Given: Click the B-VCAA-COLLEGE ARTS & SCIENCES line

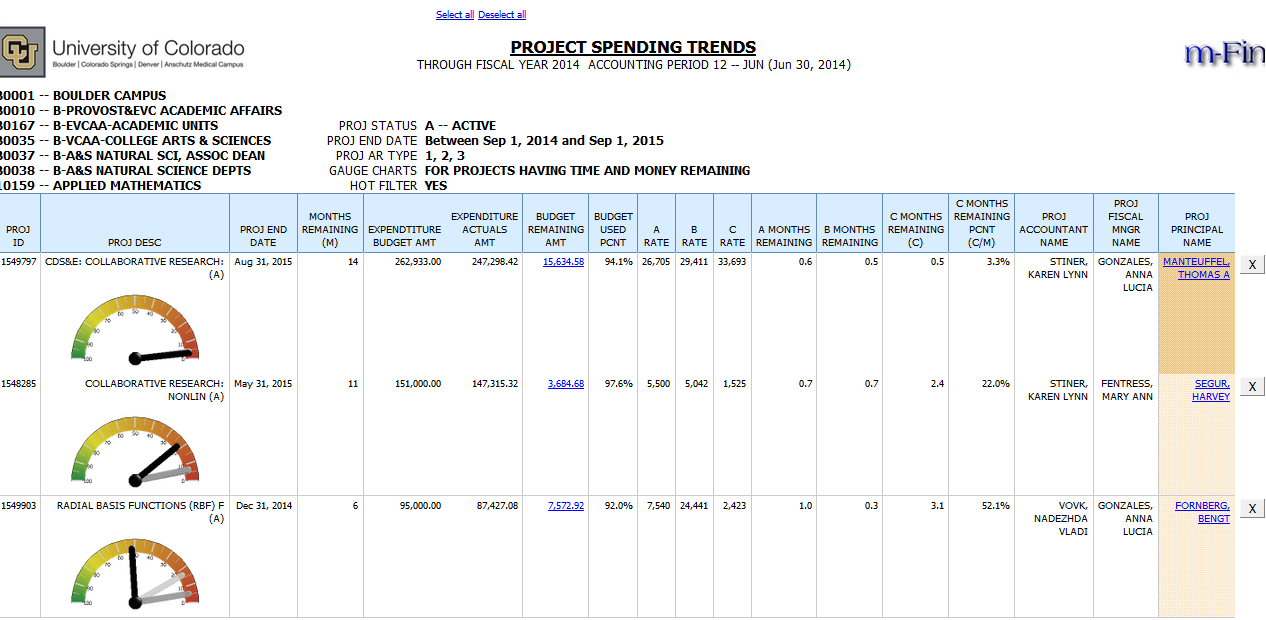Looking at the screenshot, I should [x=135, y=141].
